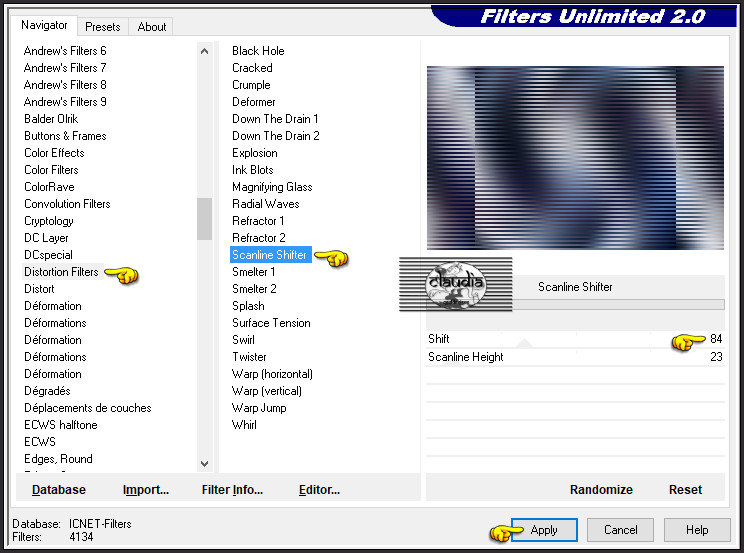This screenshot has height=553, width=744.
Task: Select Andrew's Filters 7 category
Action: [x=65, y=68]
